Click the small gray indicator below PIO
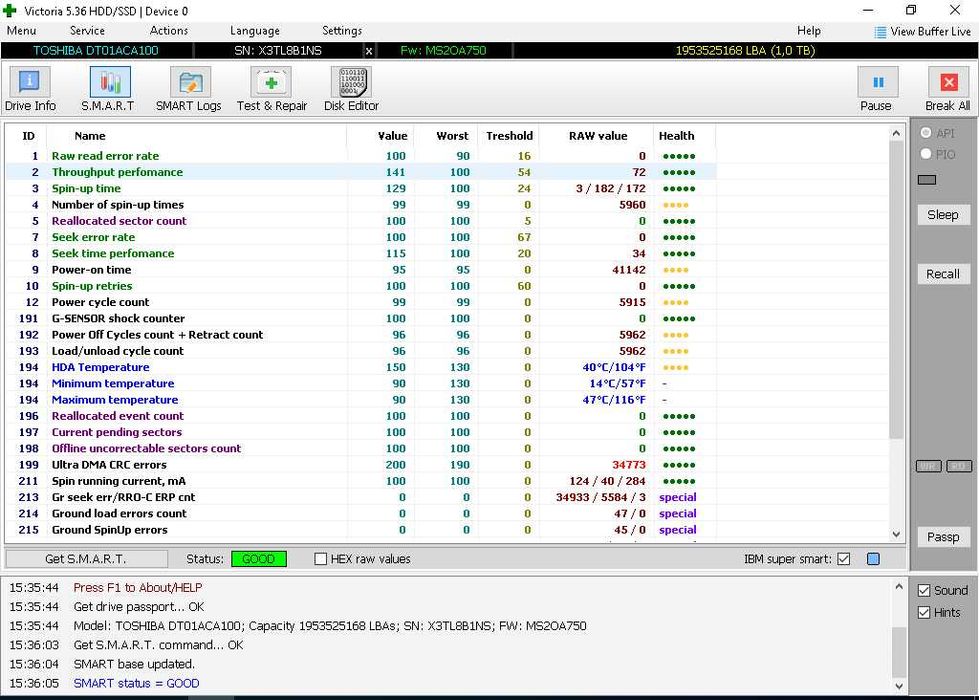The image size is (979, 700). [927, 180]
